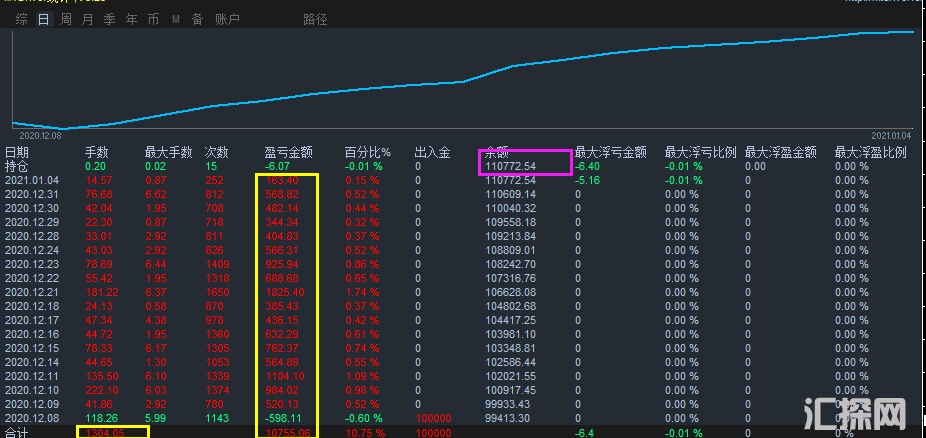The height and width of the screenshot is (438, 926).
Task: Open the 备 notes tab
Action: click(197, 19)
